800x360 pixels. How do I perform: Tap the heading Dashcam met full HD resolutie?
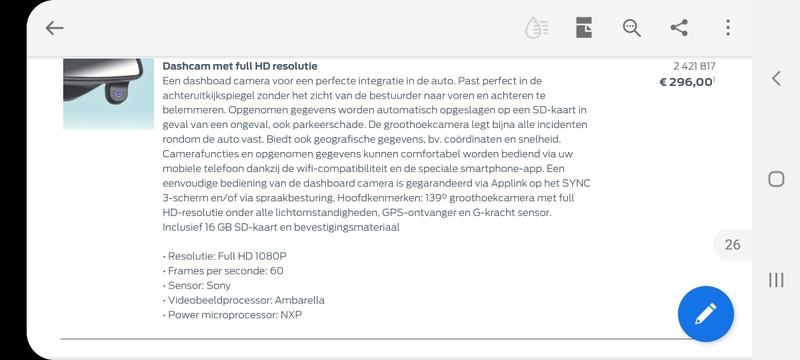pos(240,66)
